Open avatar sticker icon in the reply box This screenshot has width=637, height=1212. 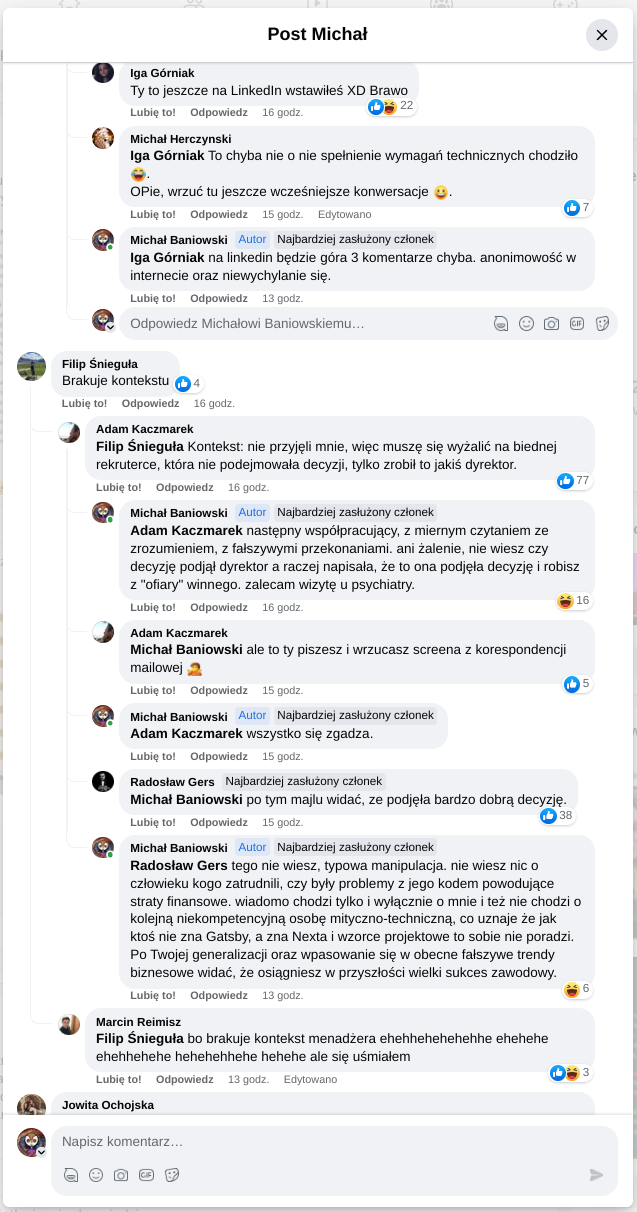point(501,323)
